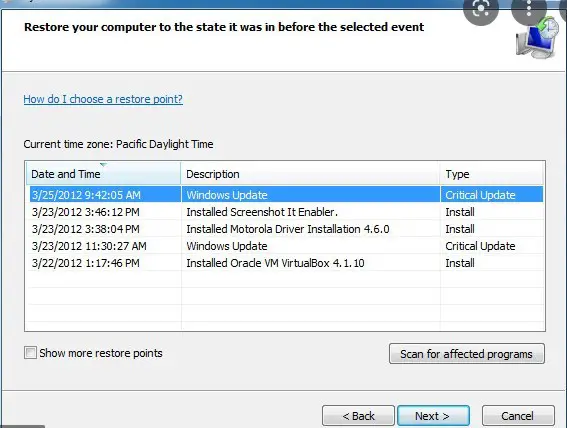567x428 pixels.
Task: Select Motorola Driver Installation 4.6.0 restore point
Action: click(x=286, y=229)
